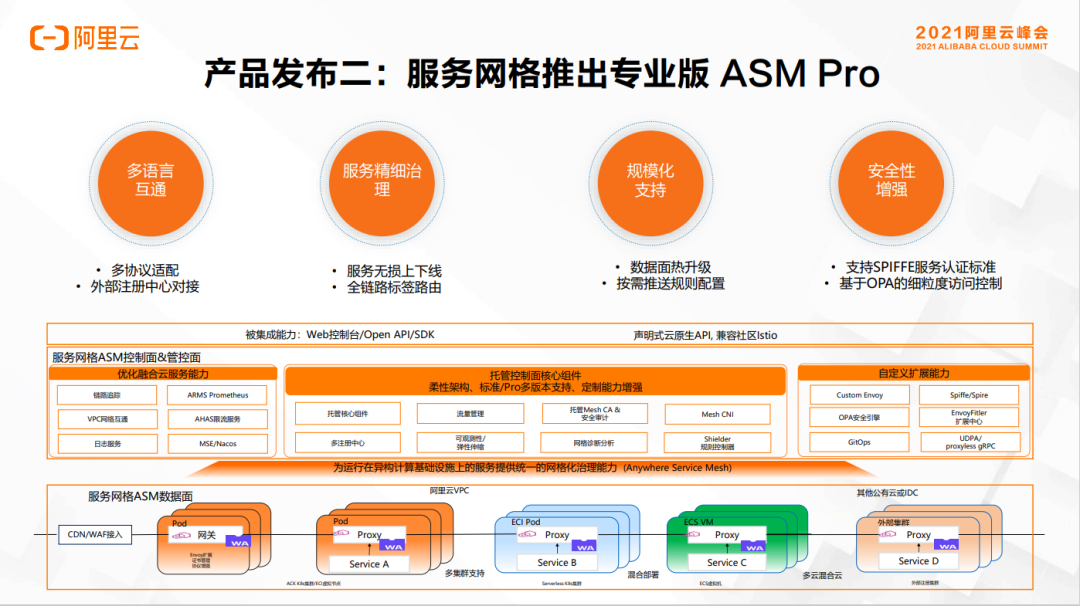Click the EnvoyFilter 扩展中心 box
The image size is (1080, 606).
(969, 417)
